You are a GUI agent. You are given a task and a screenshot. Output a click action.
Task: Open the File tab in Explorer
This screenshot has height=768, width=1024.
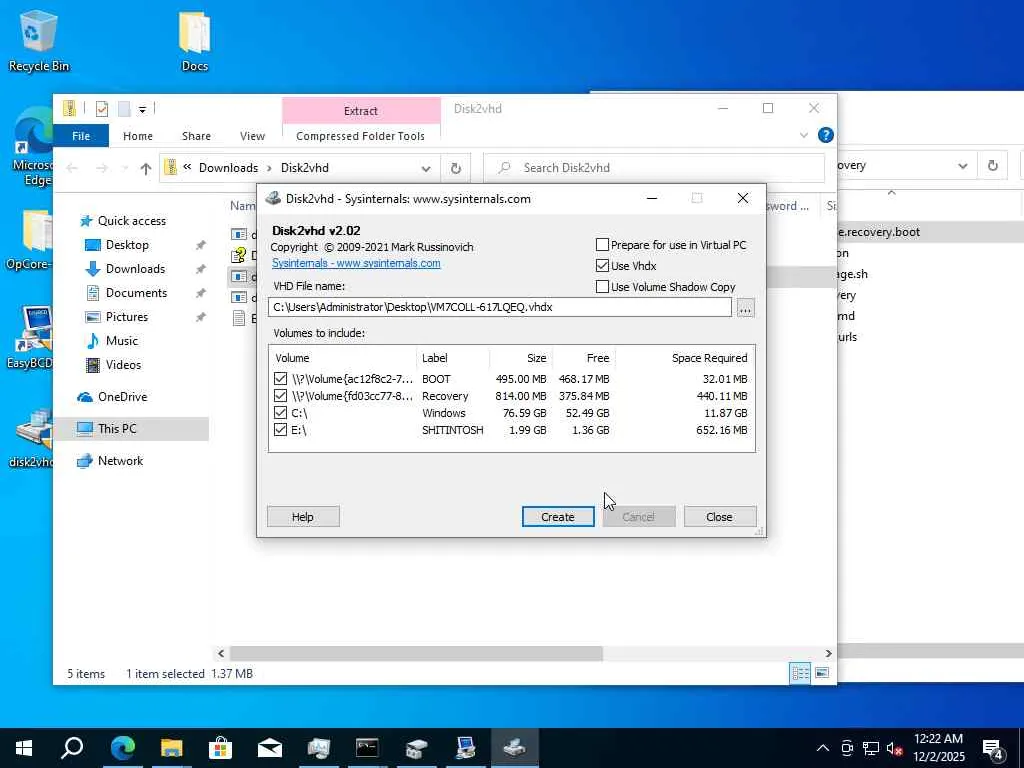click(x=81, y=136)
